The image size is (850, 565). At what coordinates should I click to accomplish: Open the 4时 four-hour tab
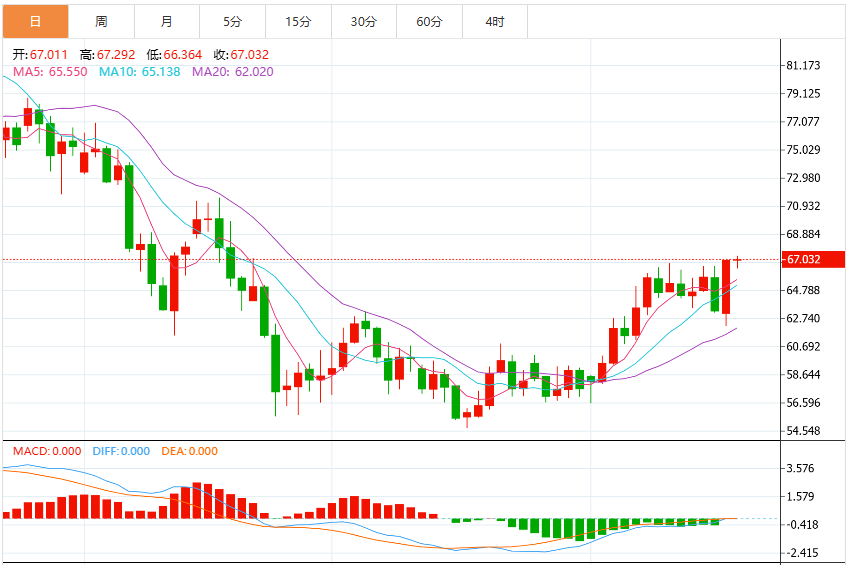[495, 22]
